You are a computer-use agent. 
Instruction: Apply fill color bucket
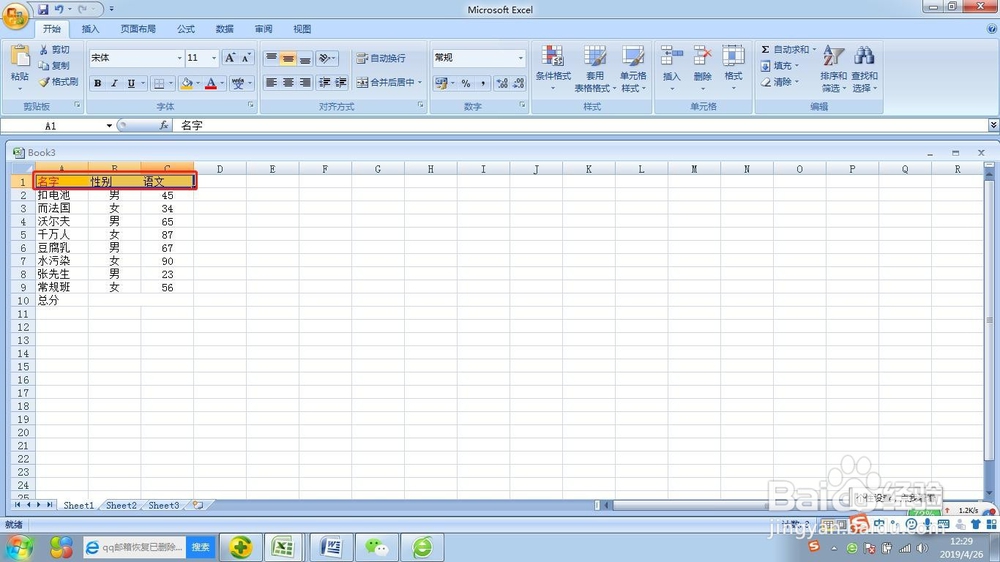[187, 83]
